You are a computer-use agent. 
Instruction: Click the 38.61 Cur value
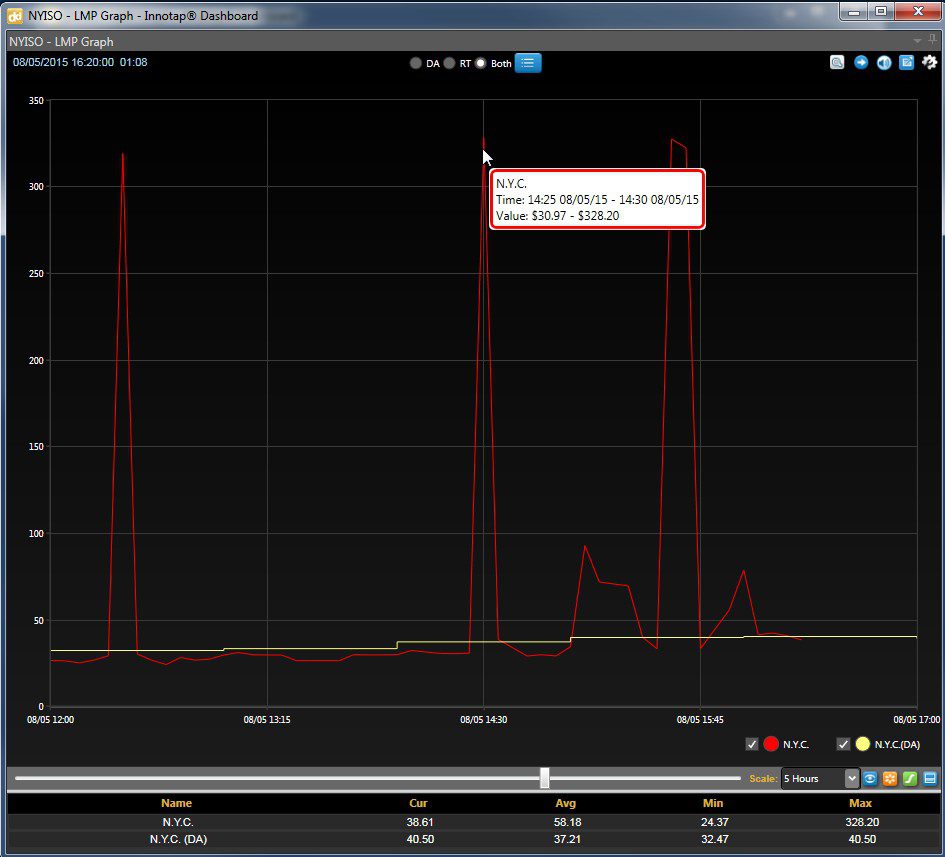point(420,822)
